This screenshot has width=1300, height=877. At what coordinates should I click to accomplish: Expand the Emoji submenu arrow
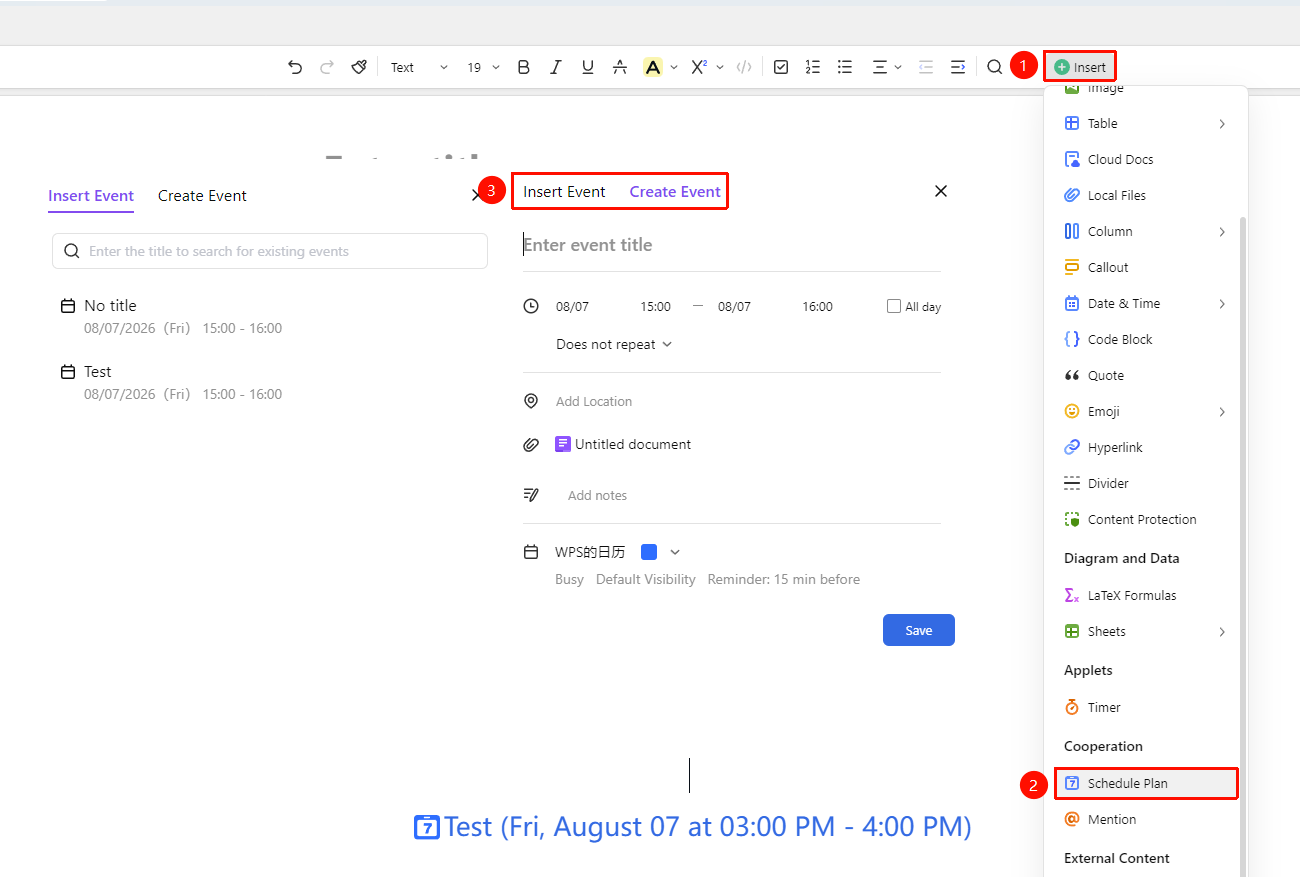coord(1222,411)
